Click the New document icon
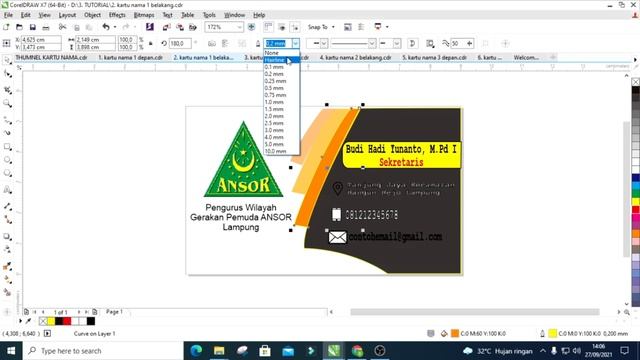640x360 pixels. click(6, 27)
